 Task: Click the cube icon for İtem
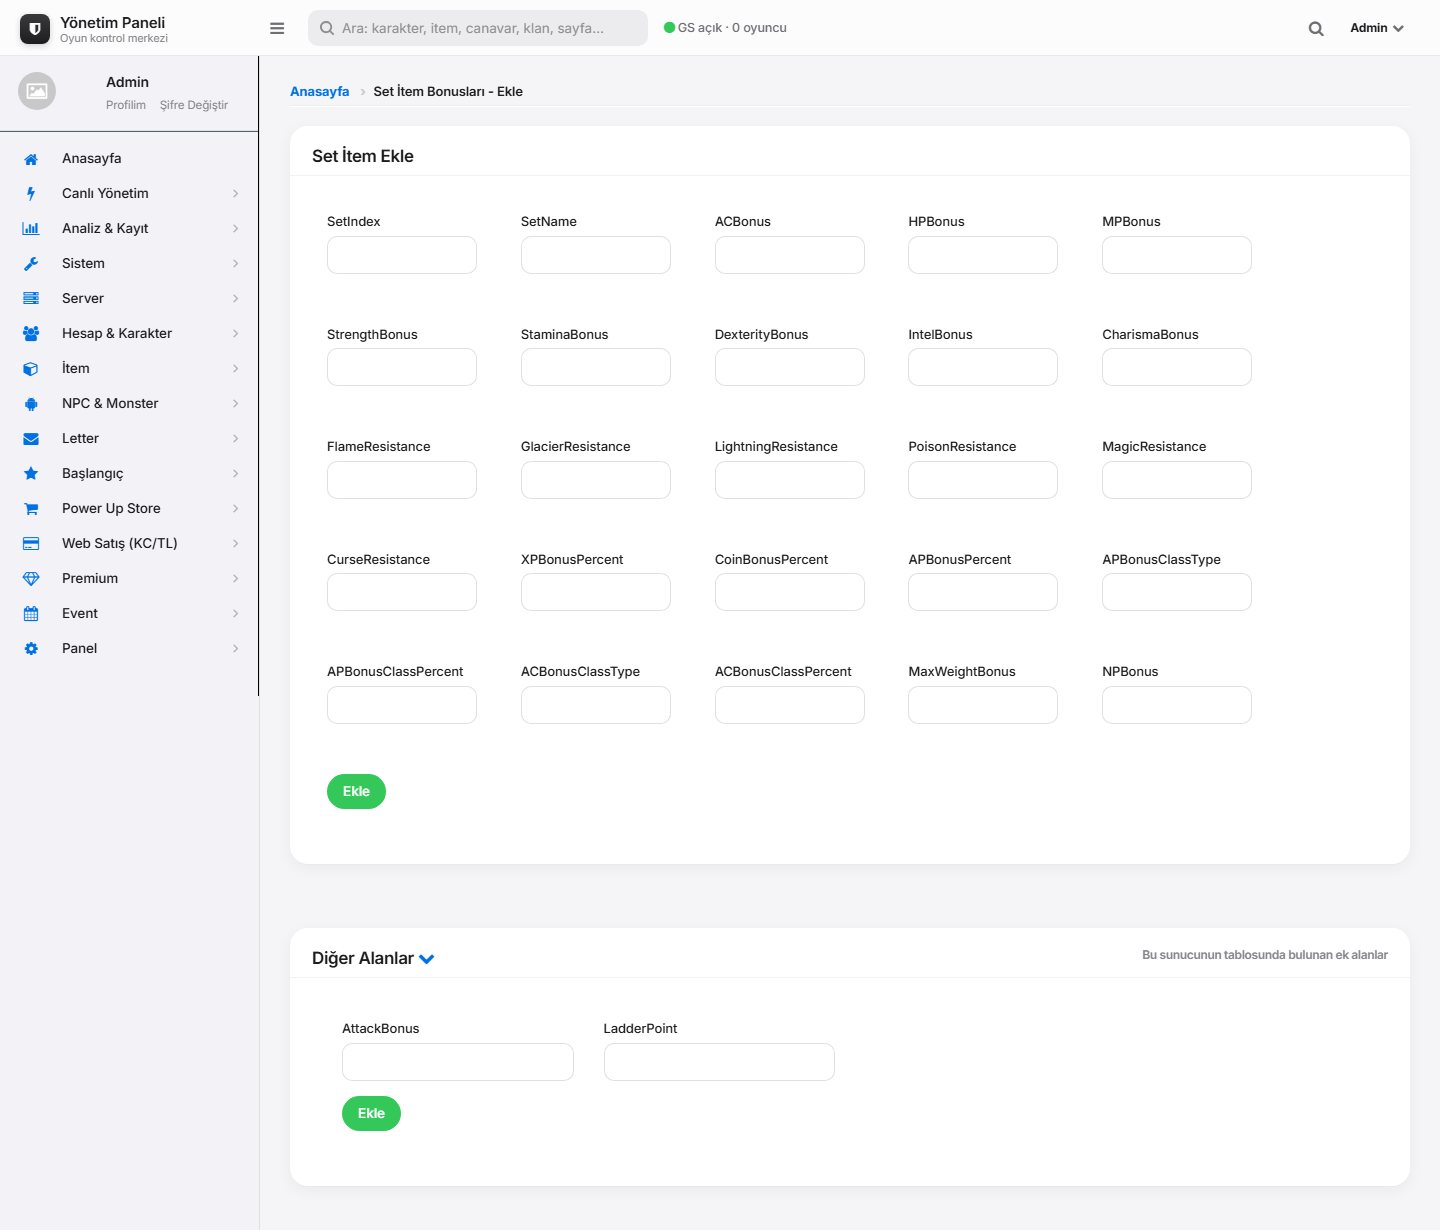pos(31,369)
